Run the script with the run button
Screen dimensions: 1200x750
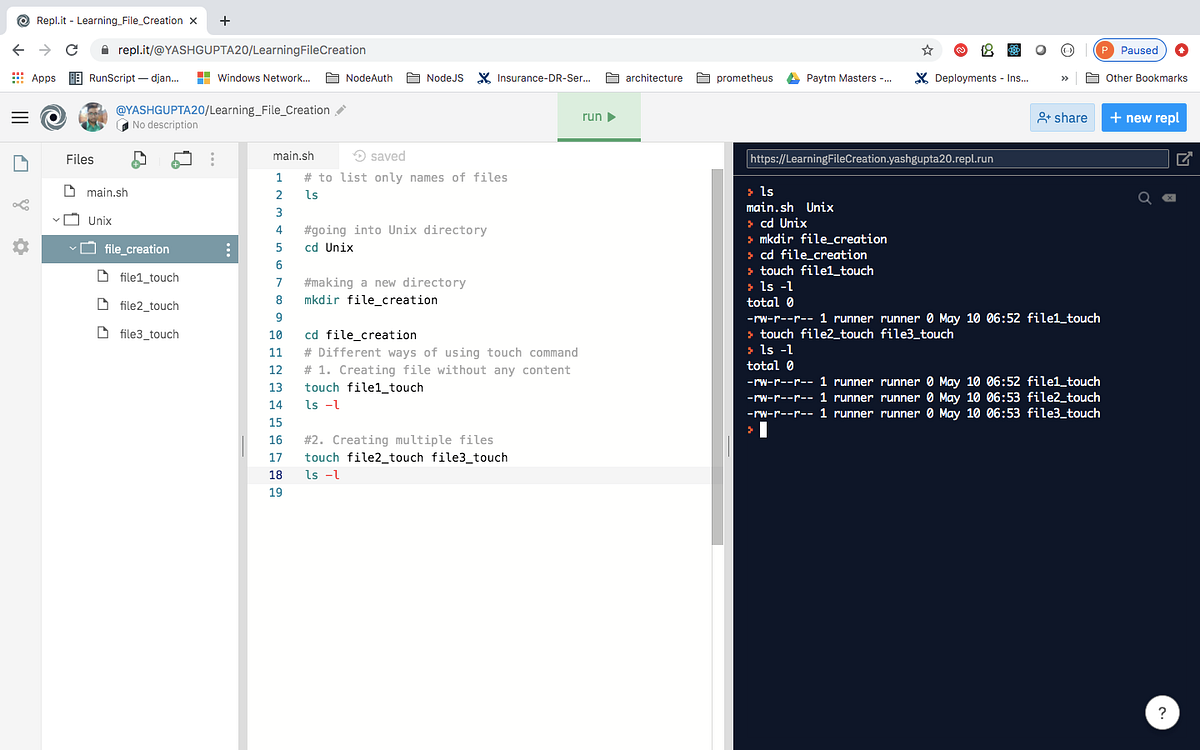pyautogui.click(x=598, y=117)
